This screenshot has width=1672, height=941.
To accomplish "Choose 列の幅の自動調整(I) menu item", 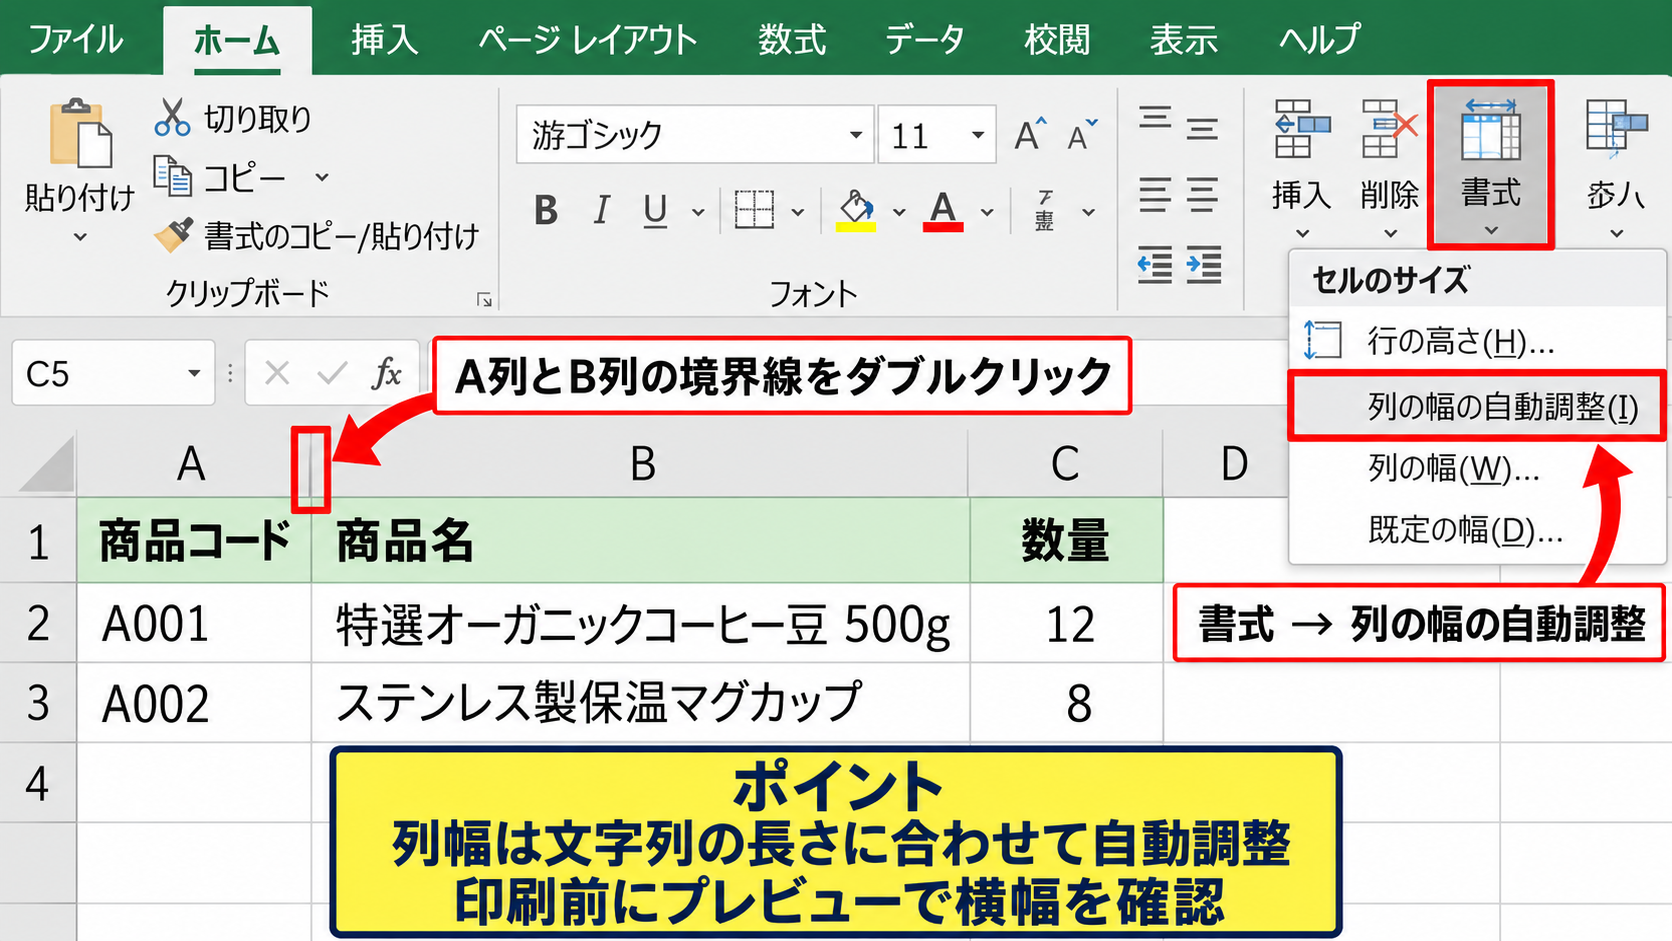I will [x=1477, y=406].
